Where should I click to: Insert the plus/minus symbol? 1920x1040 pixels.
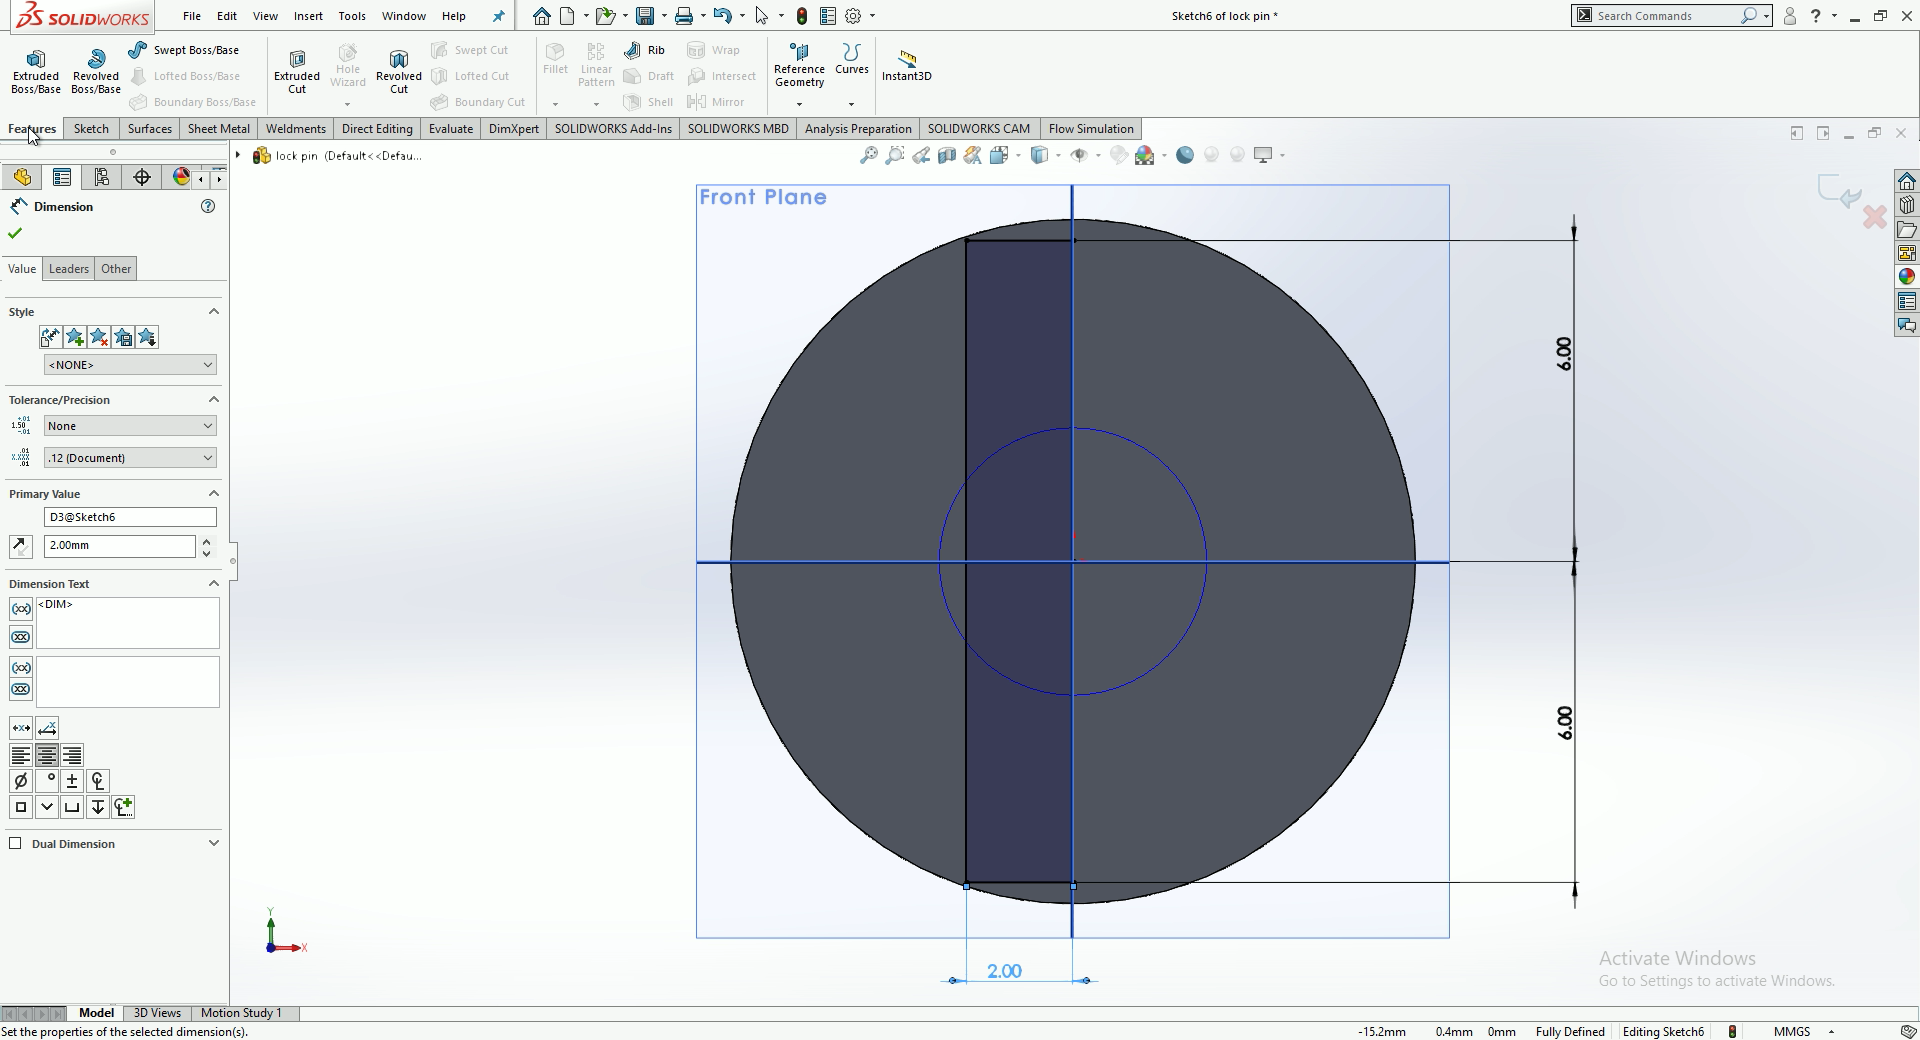(72, 781)
